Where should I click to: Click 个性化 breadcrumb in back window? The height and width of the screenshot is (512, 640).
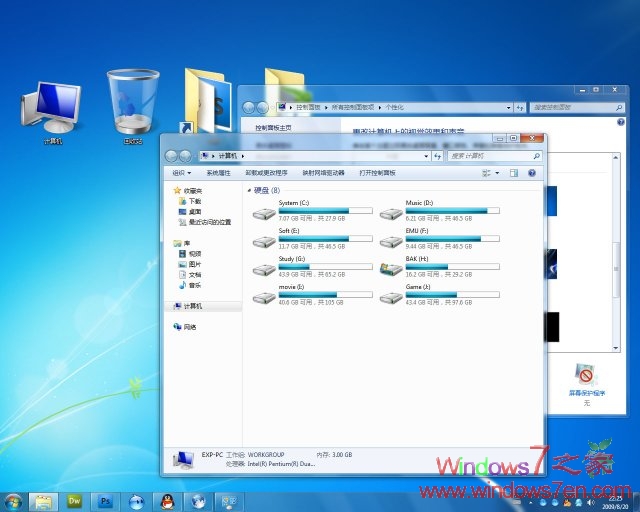coord(395,107)
